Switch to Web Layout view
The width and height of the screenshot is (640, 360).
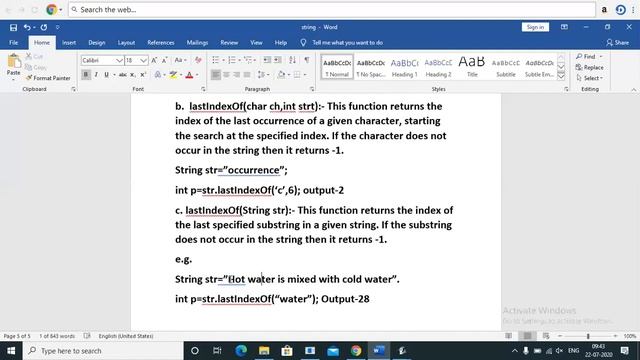pos(546,336)
